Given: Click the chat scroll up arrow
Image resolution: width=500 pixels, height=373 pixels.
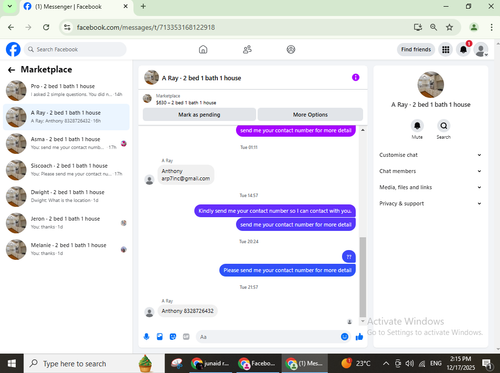Looking at the screenshot, I should pos(363,130).
